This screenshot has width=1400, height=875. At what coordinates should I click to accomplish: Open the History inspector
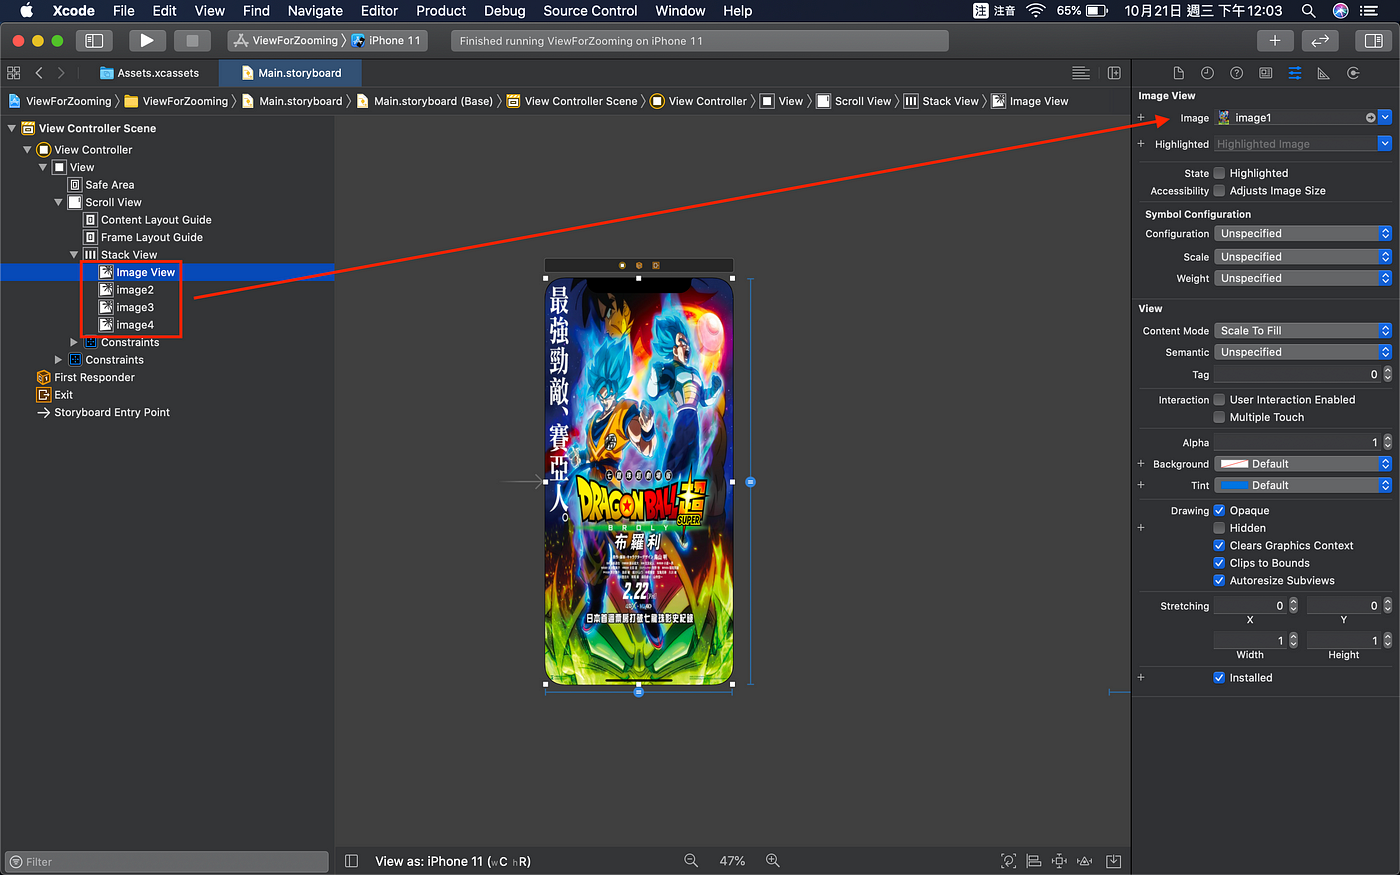point(1207,73)
